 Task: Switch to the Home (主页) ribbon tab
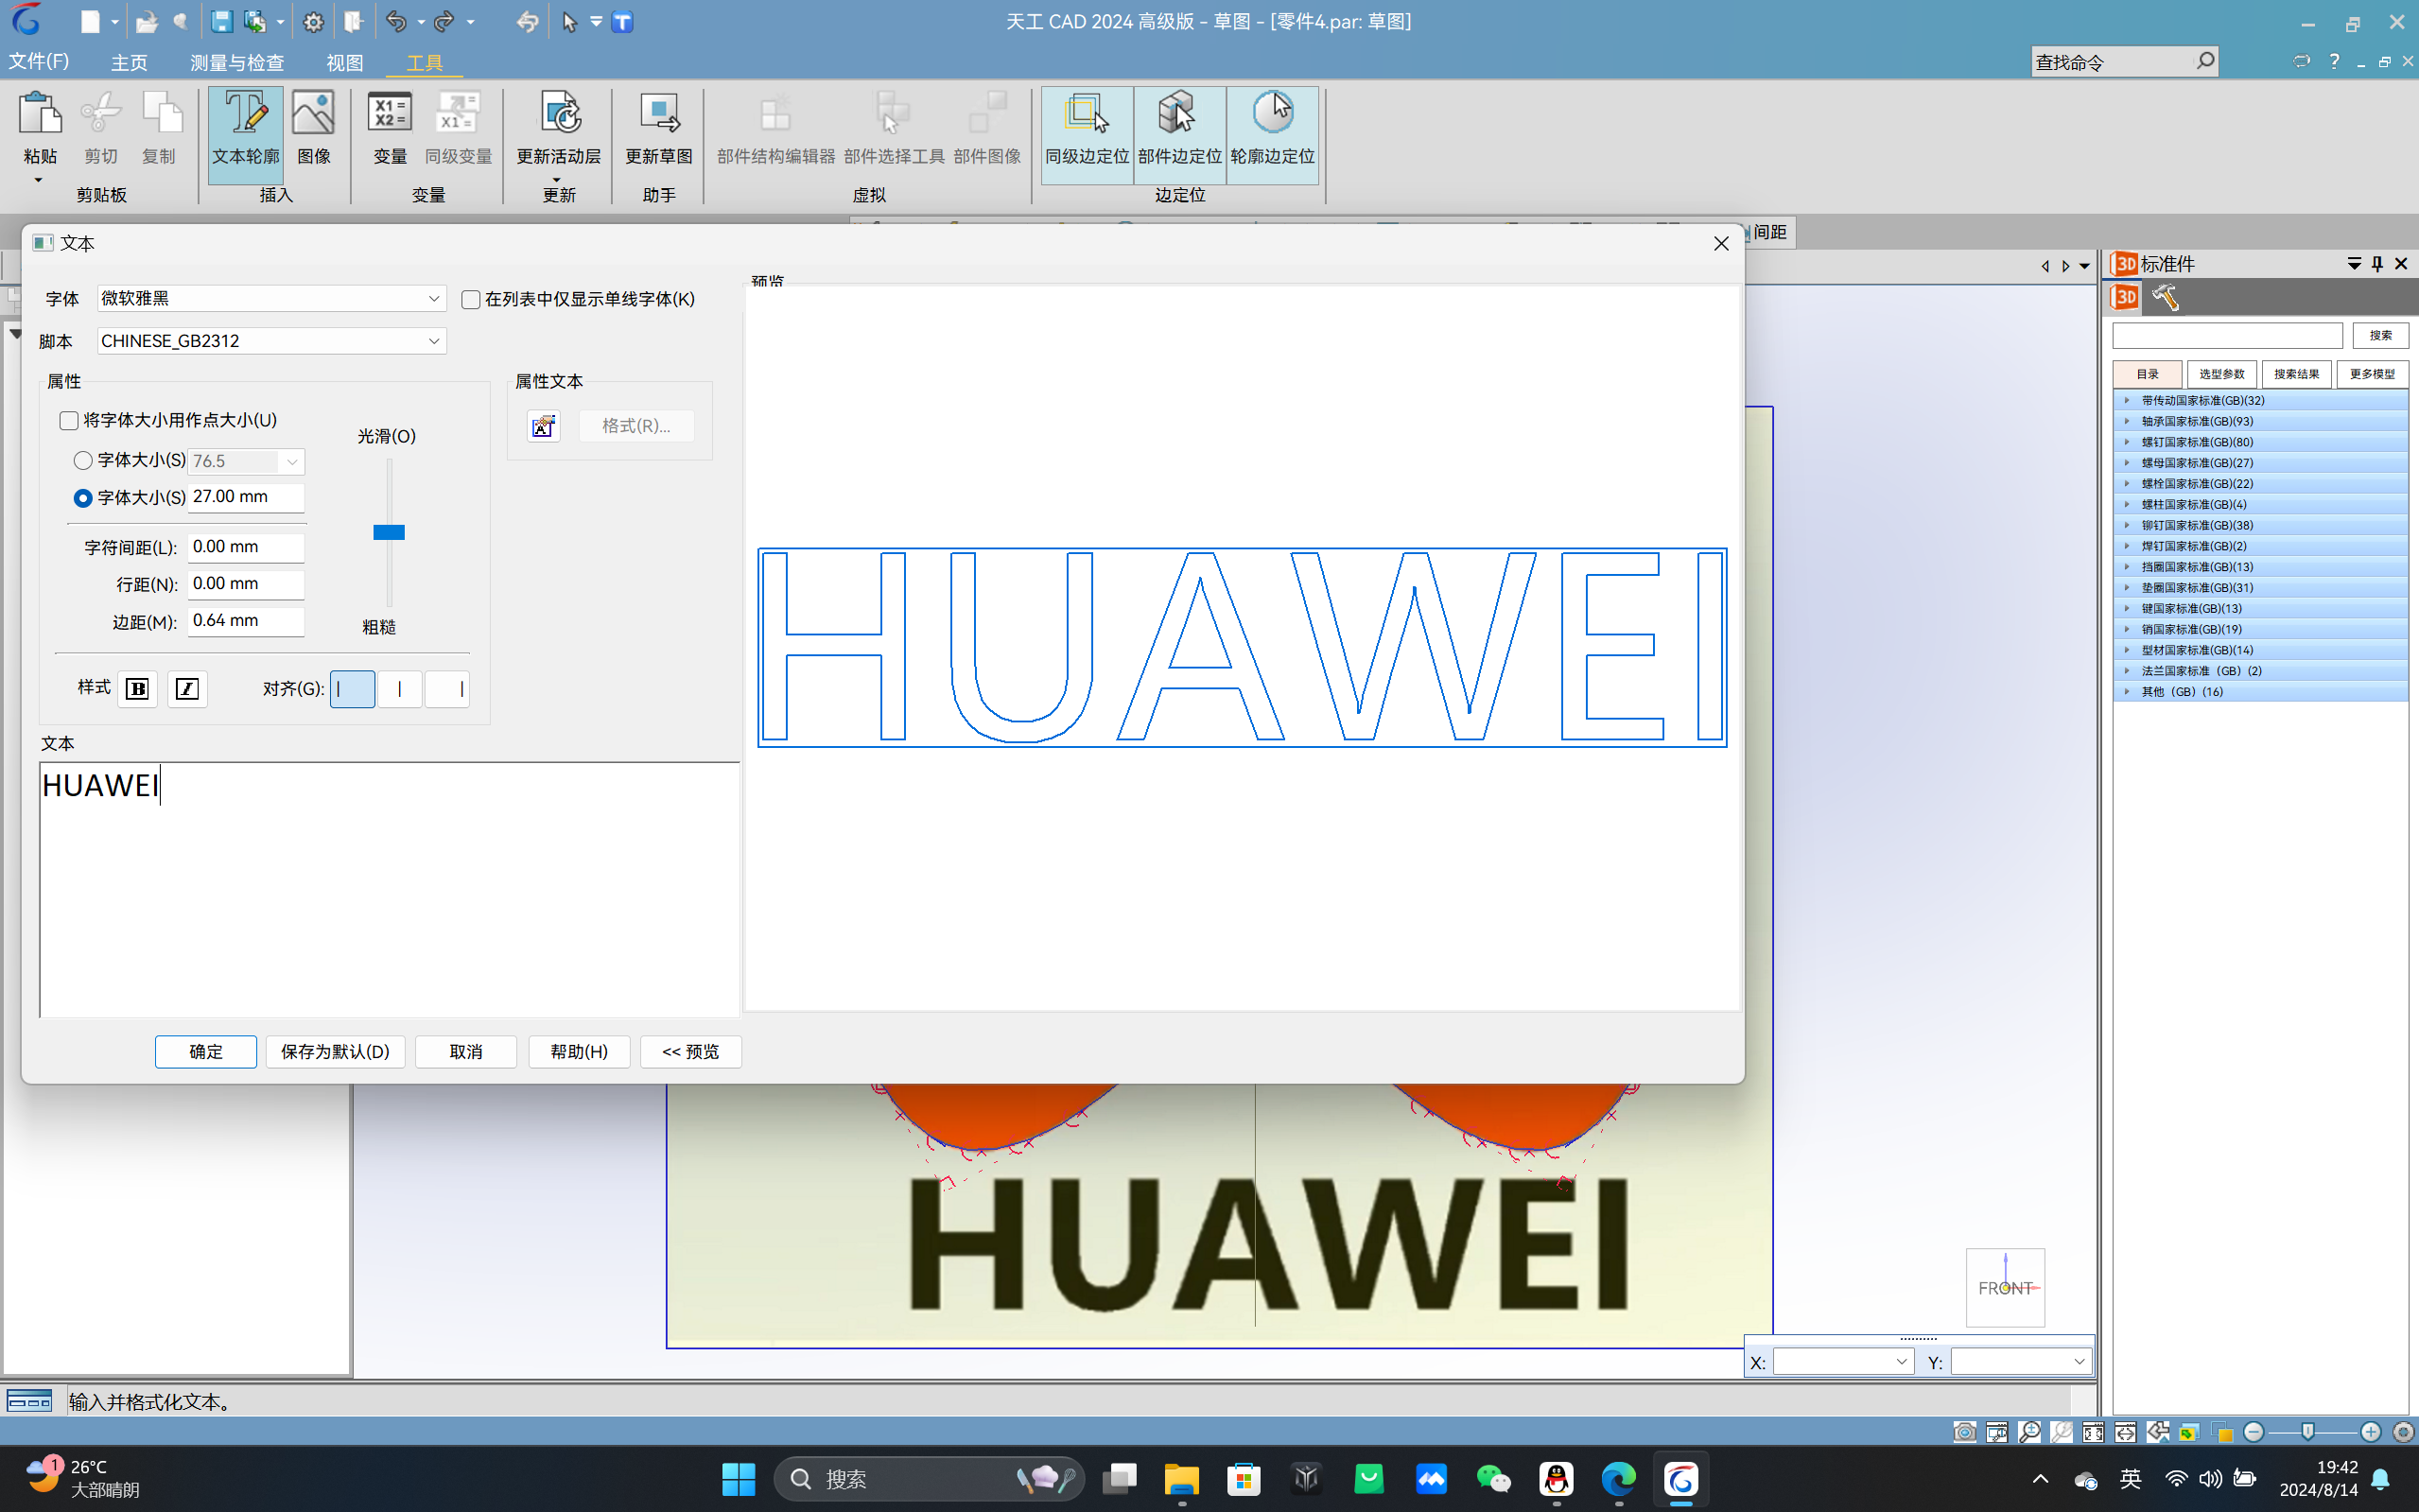(x=129, y=63)
